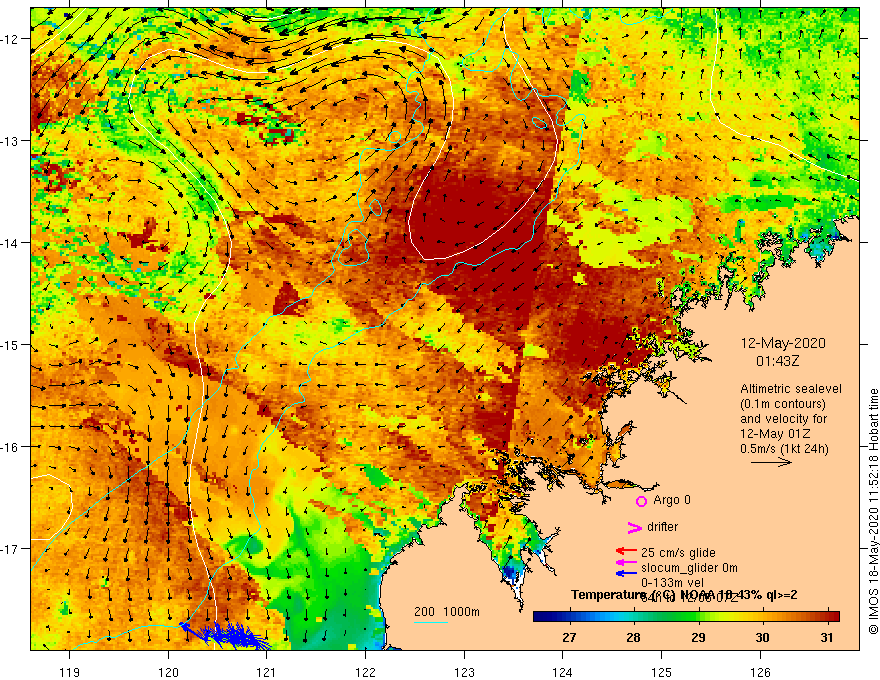Click the "(0.1m contours)" caption line
The image size is (880, 680).
click(x=783, y=404)
